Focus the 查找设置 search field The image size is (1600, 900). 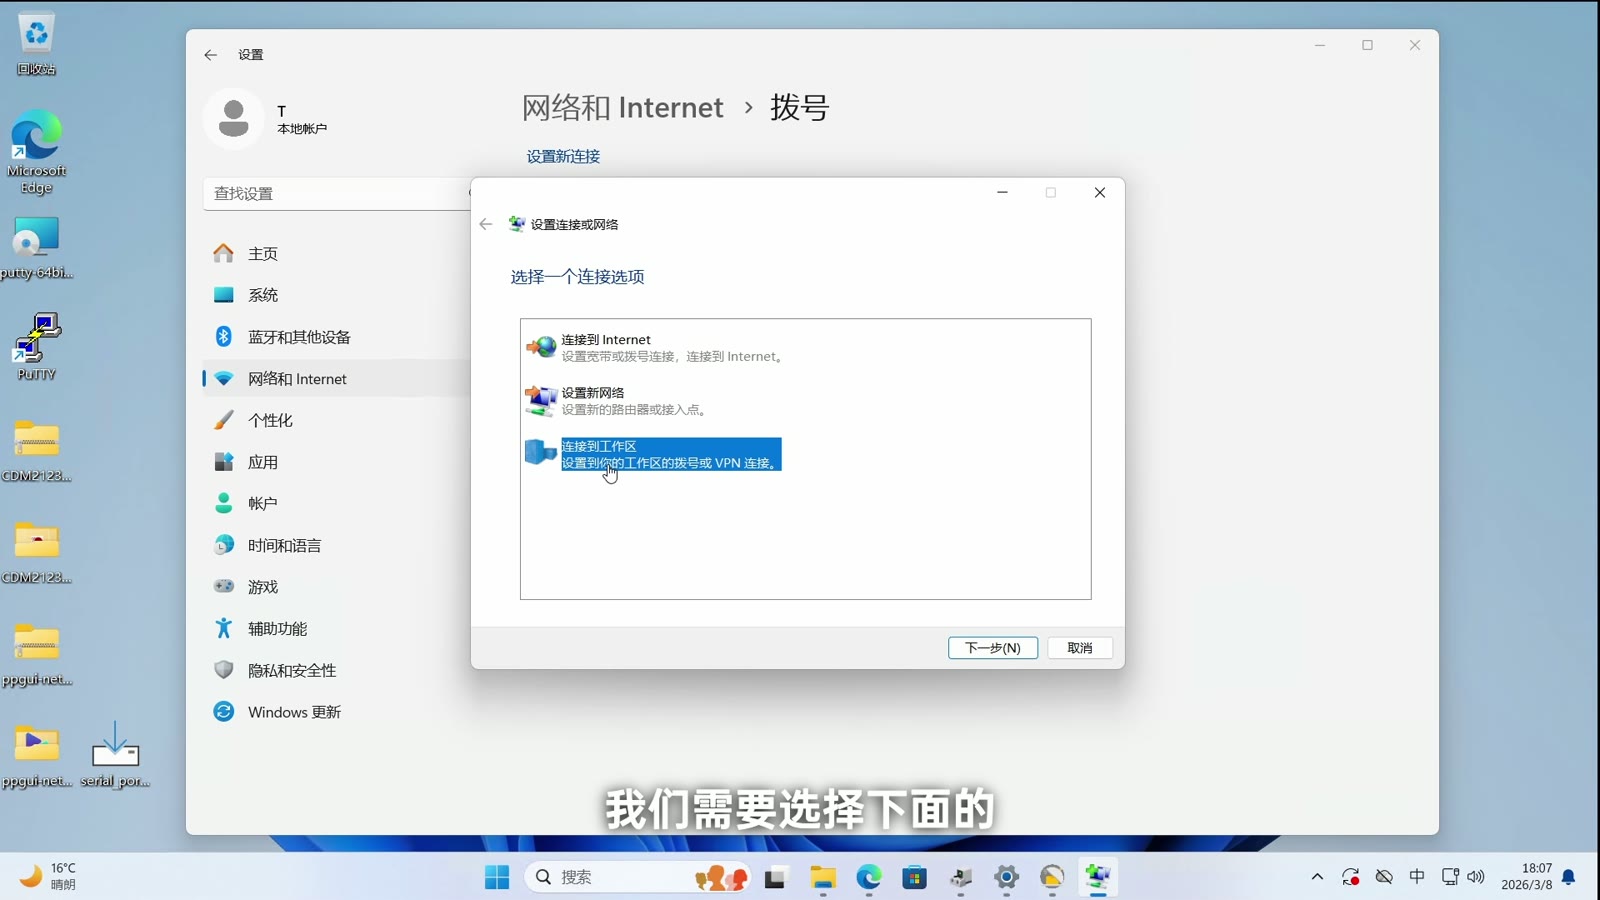338,193
